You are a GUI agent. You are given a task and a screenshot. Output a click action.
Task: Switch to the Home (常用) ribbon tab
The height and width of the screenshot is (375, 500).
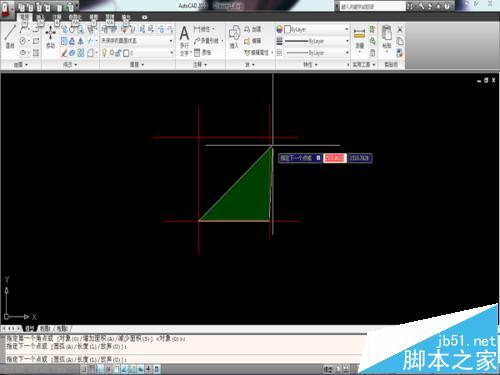25,17
